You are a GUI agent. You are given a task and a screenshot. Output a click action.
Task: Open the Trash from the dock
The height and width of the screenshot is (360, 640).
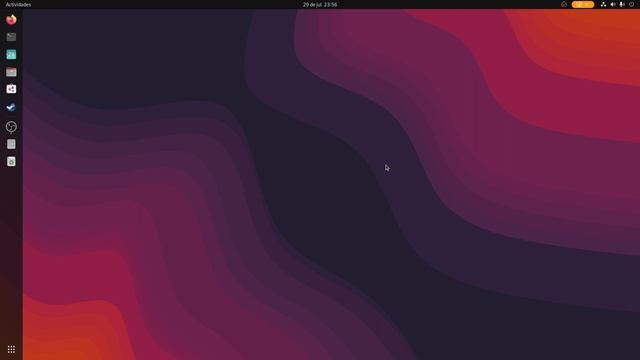click(x=11, y=162)
